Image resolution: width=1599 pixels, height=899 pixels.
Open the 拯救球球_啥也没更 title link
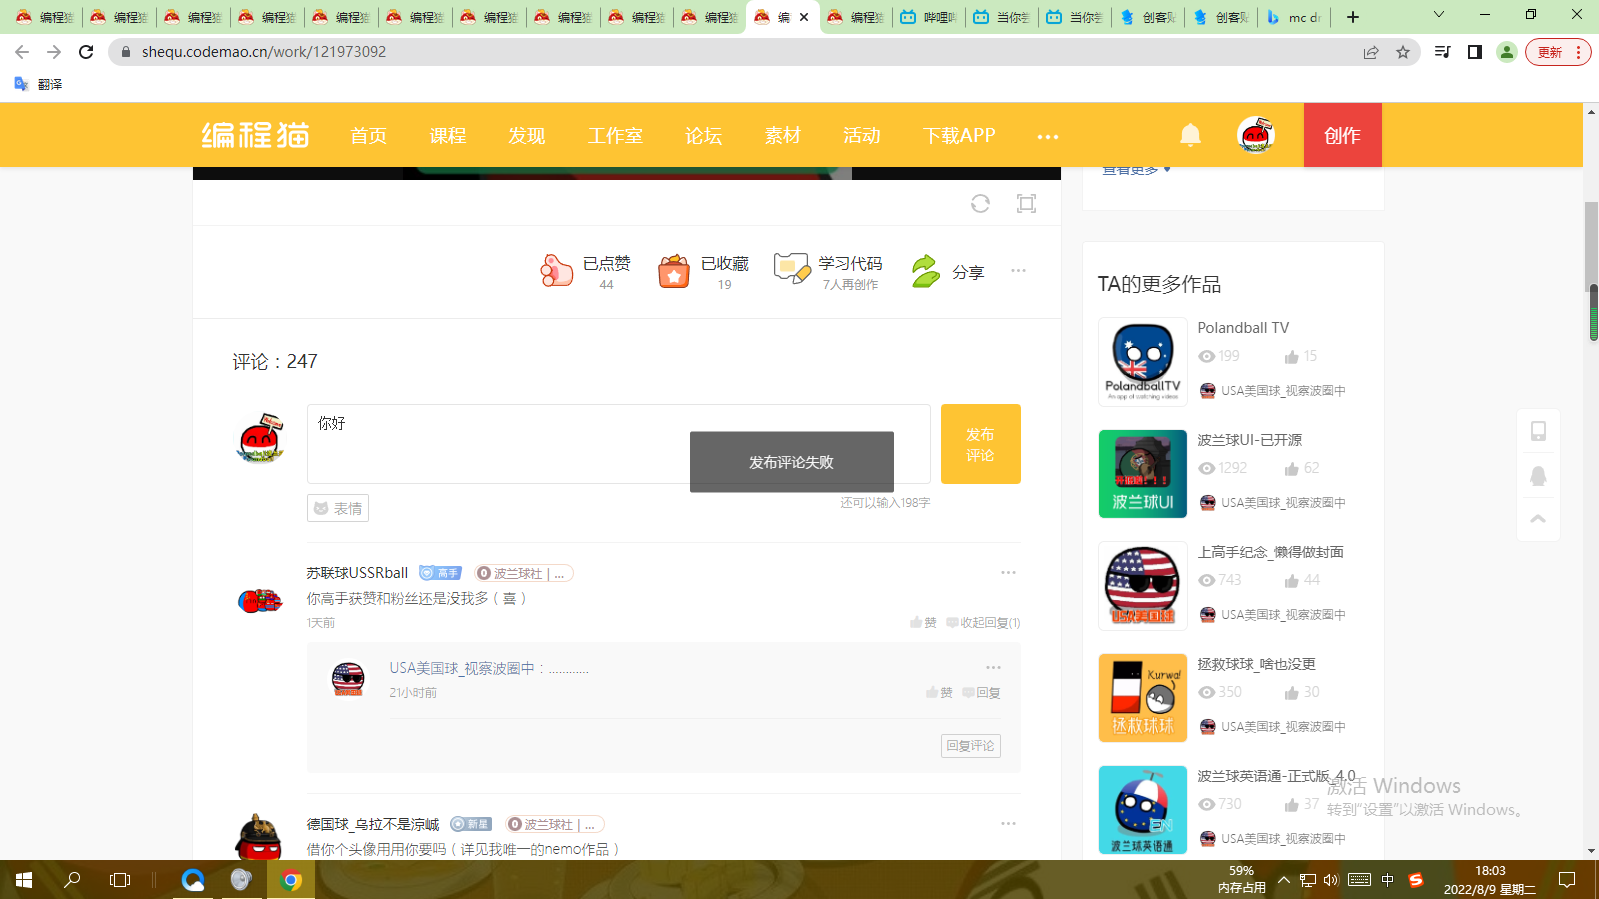click(1257, 664)
